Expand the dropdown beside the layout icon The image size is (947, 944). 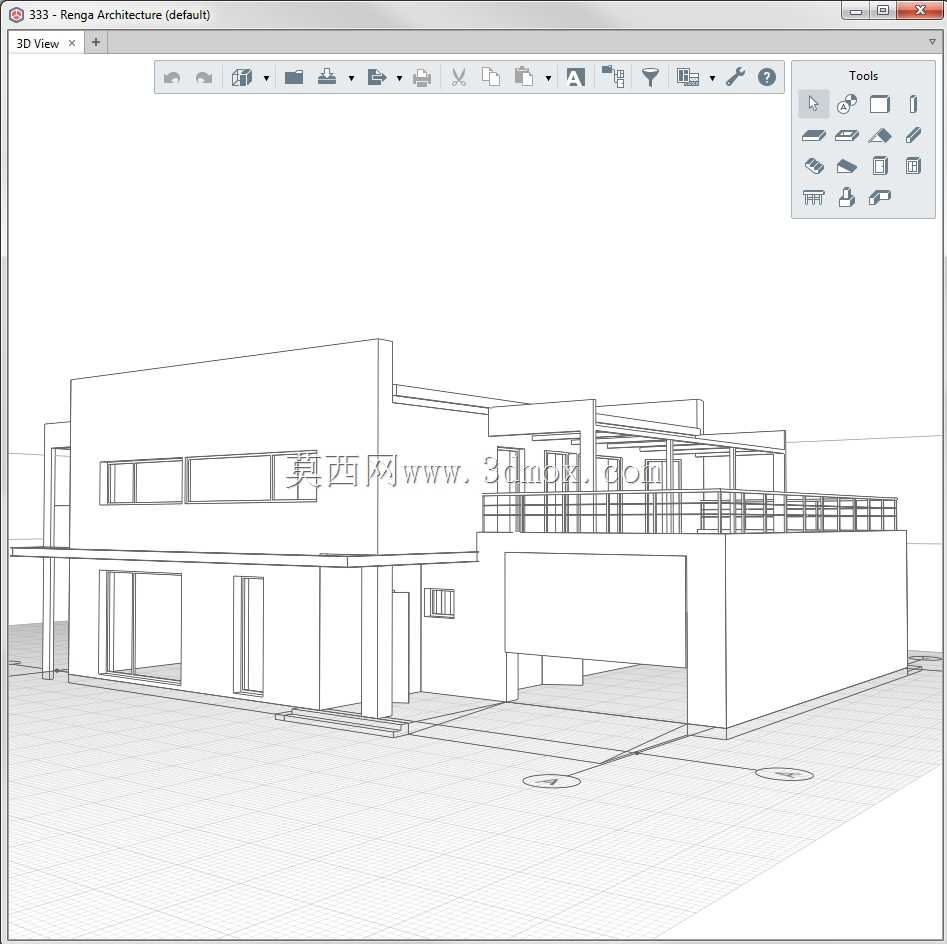(x=713, y=78)
